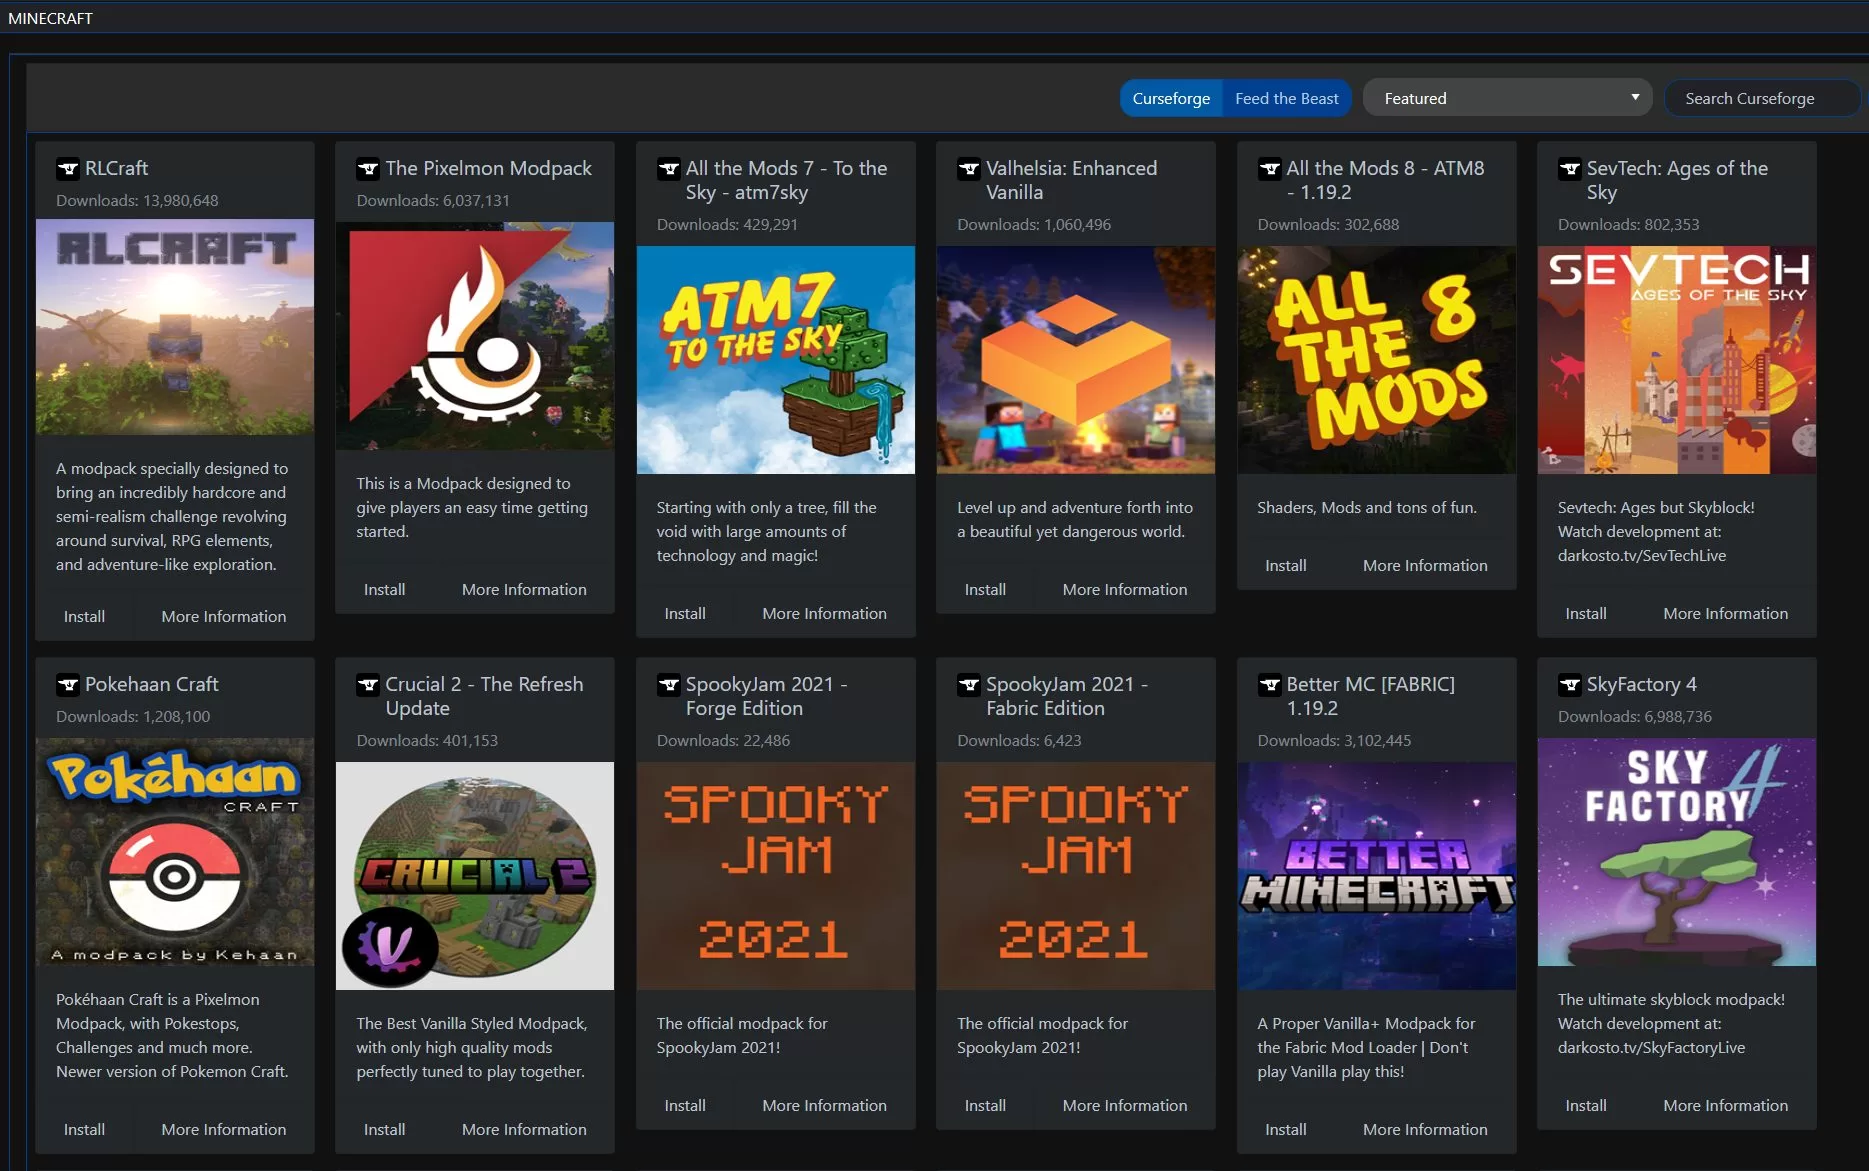
Task: Click the RLCraft cover thumbnail
Action: (175, 327)
